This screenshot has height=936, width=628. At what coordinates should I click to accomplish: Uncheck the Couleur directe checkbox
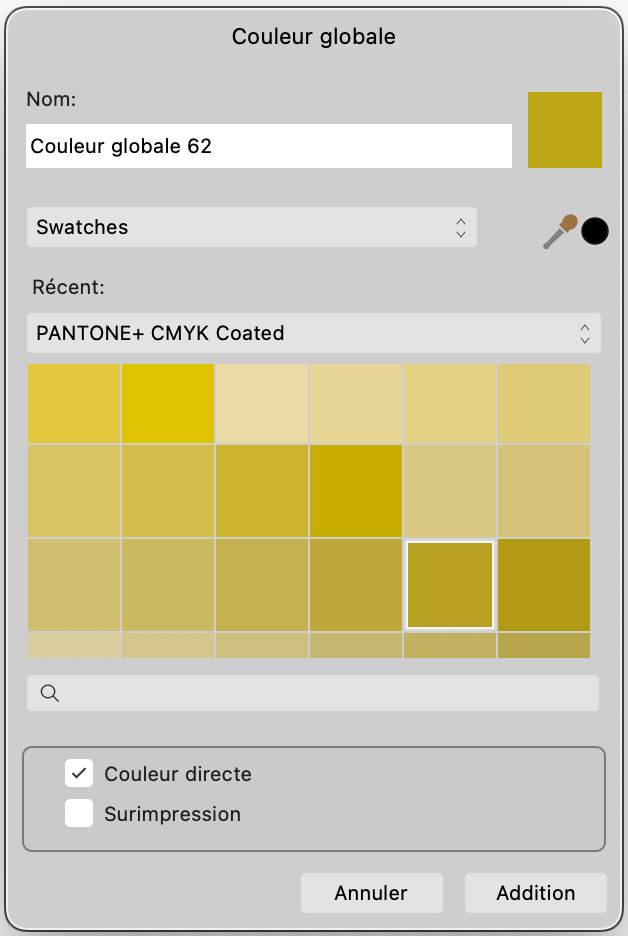[79, 774]
